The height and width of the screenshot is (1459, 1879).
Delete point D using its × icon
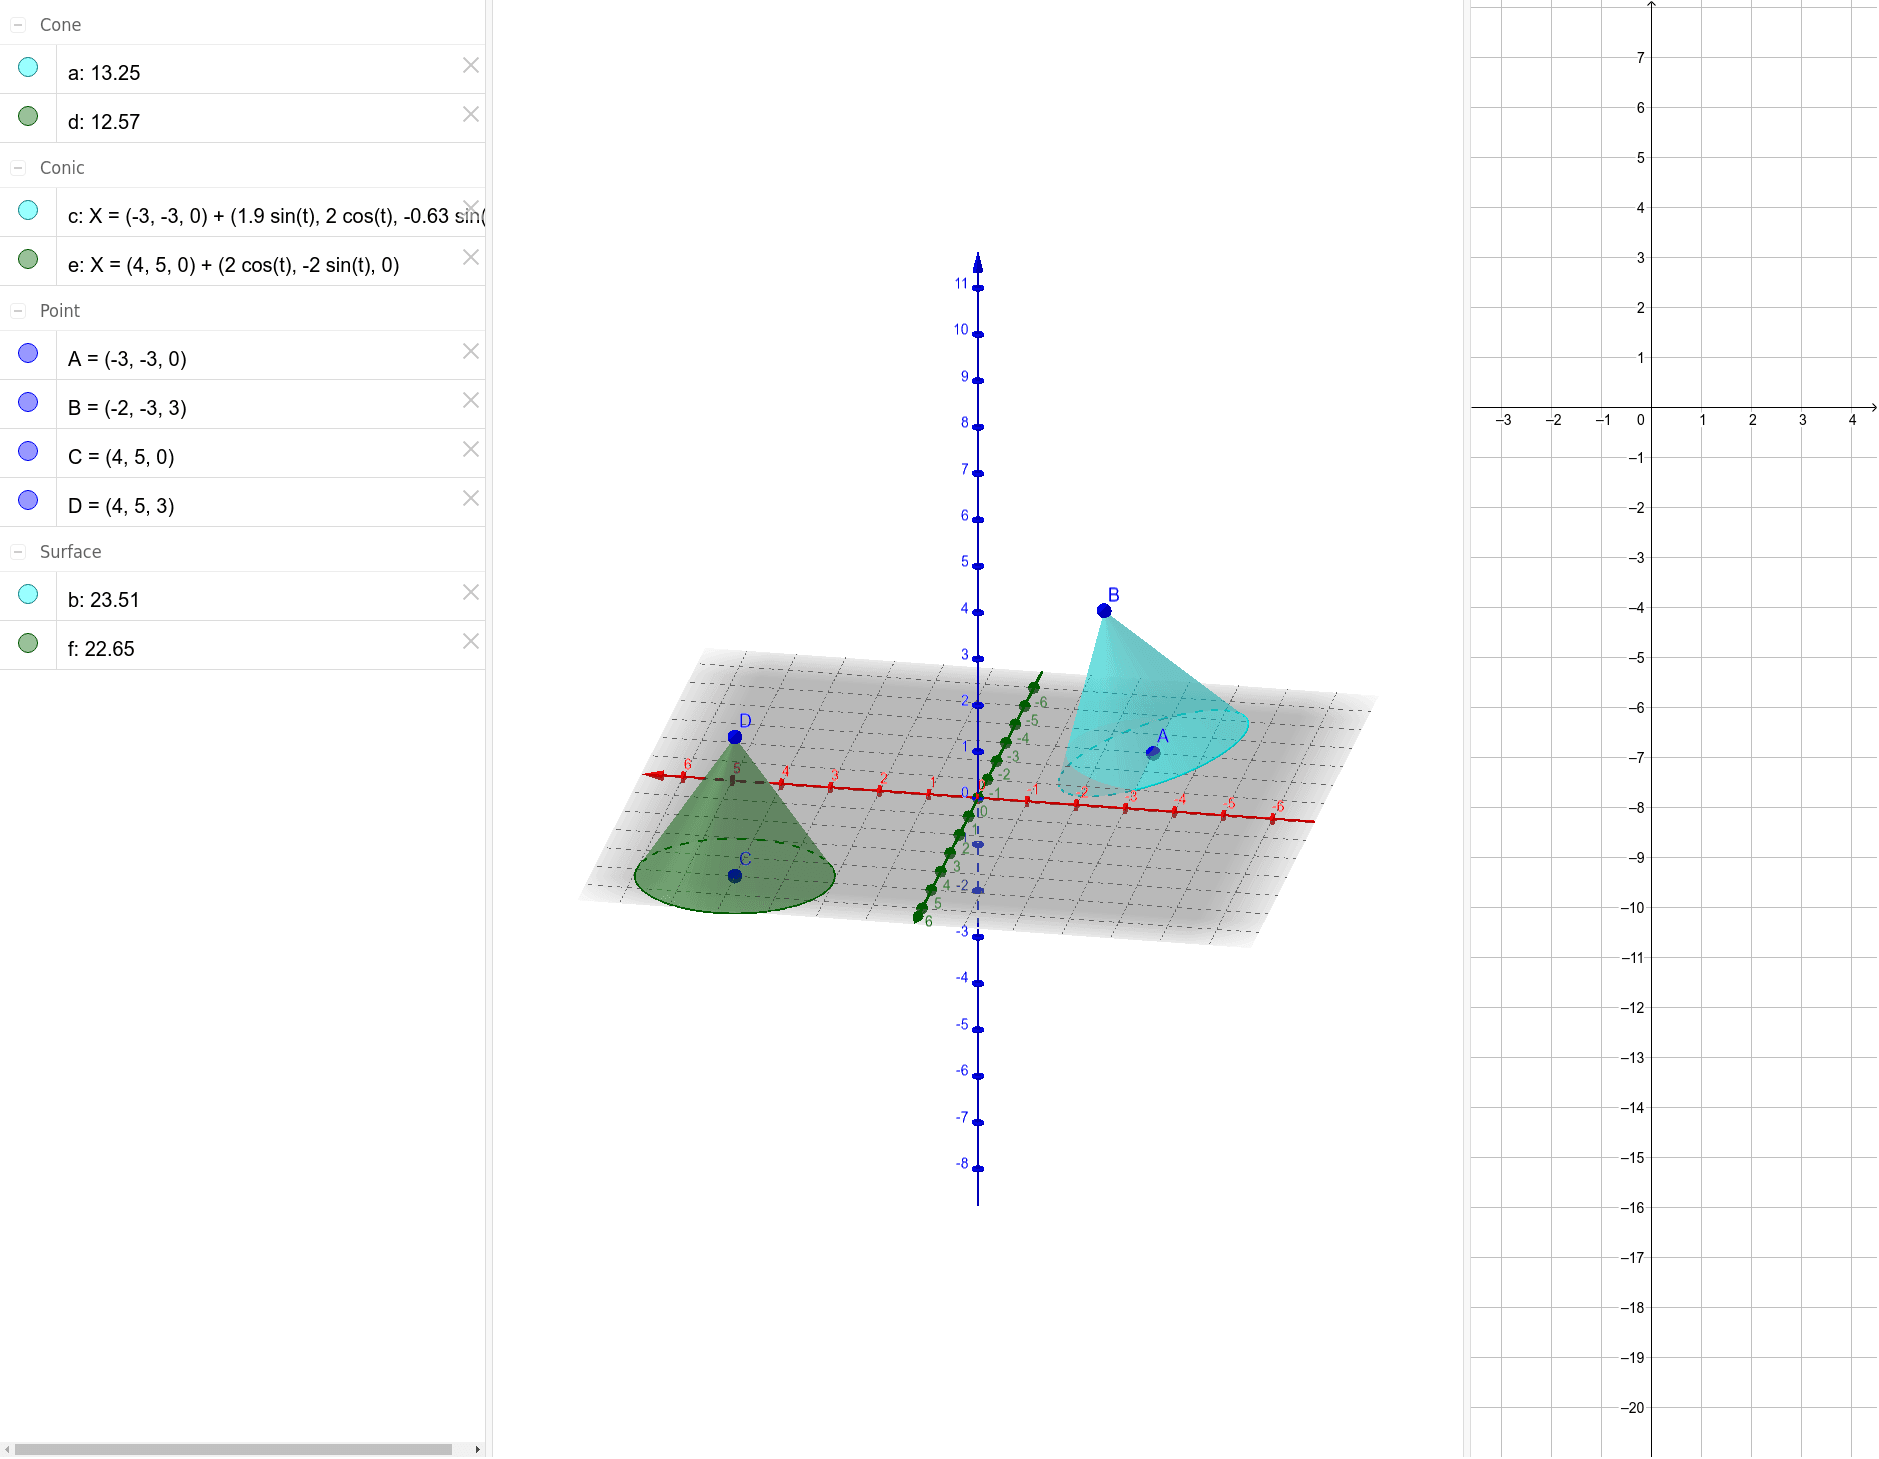point(470,498)
